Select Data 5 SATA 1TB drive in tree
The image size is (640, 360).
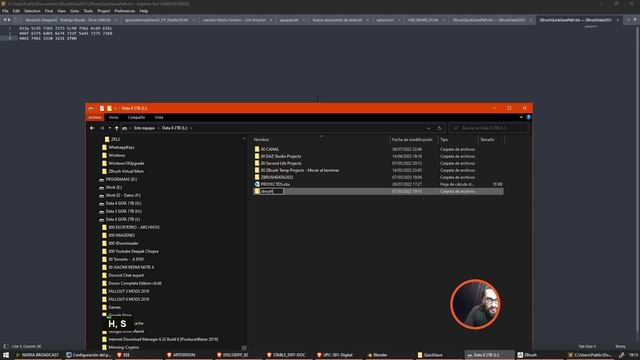click(123, 211)
